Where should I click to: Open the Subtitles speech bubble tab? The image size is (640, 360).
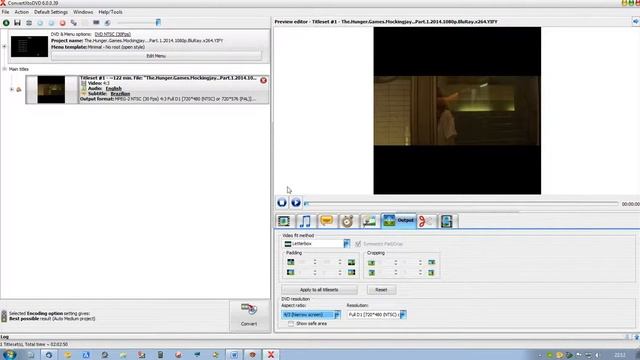pos(327,221)
